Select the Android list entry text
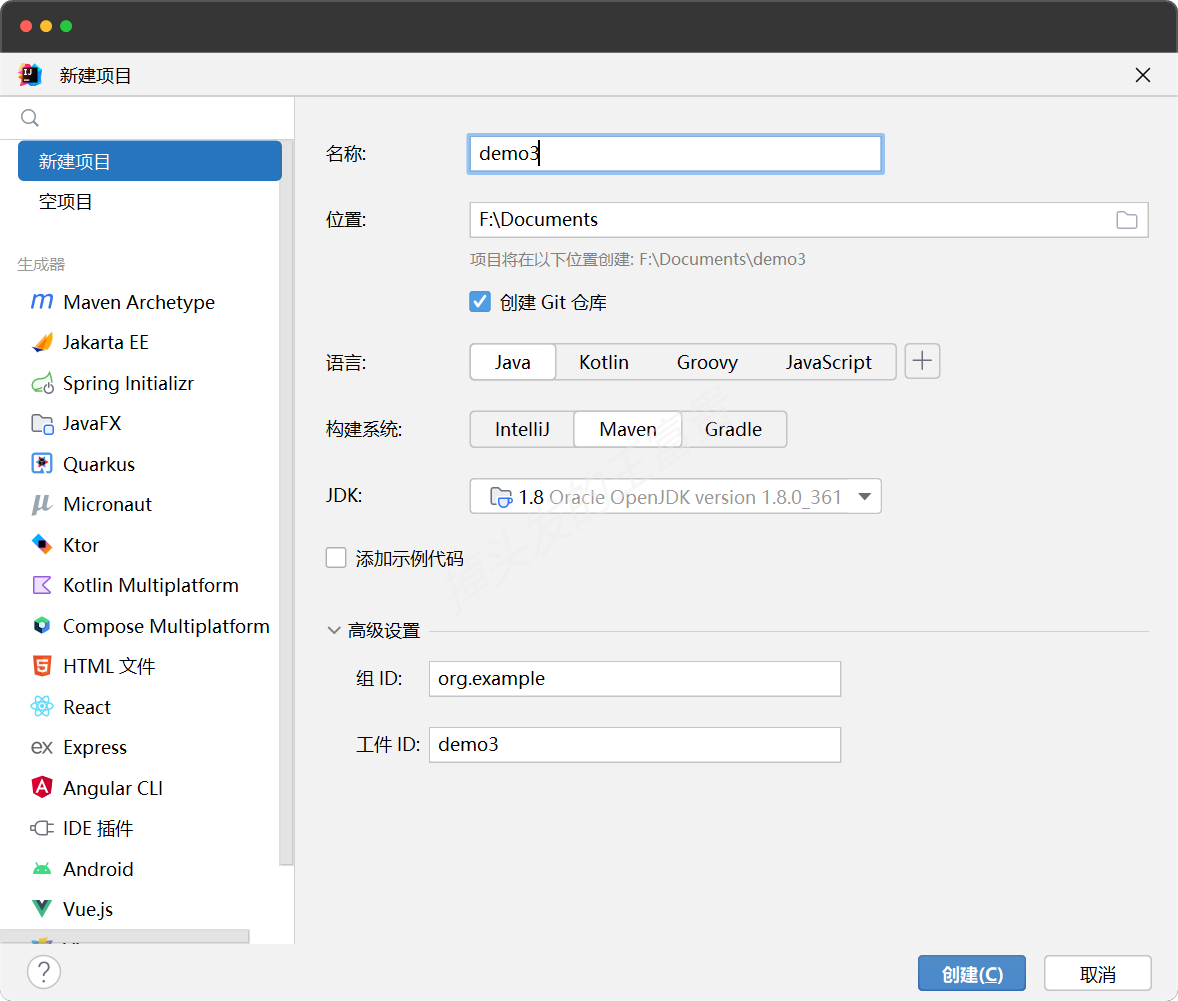This screenshot has height=1001, width=1178. 98,869
